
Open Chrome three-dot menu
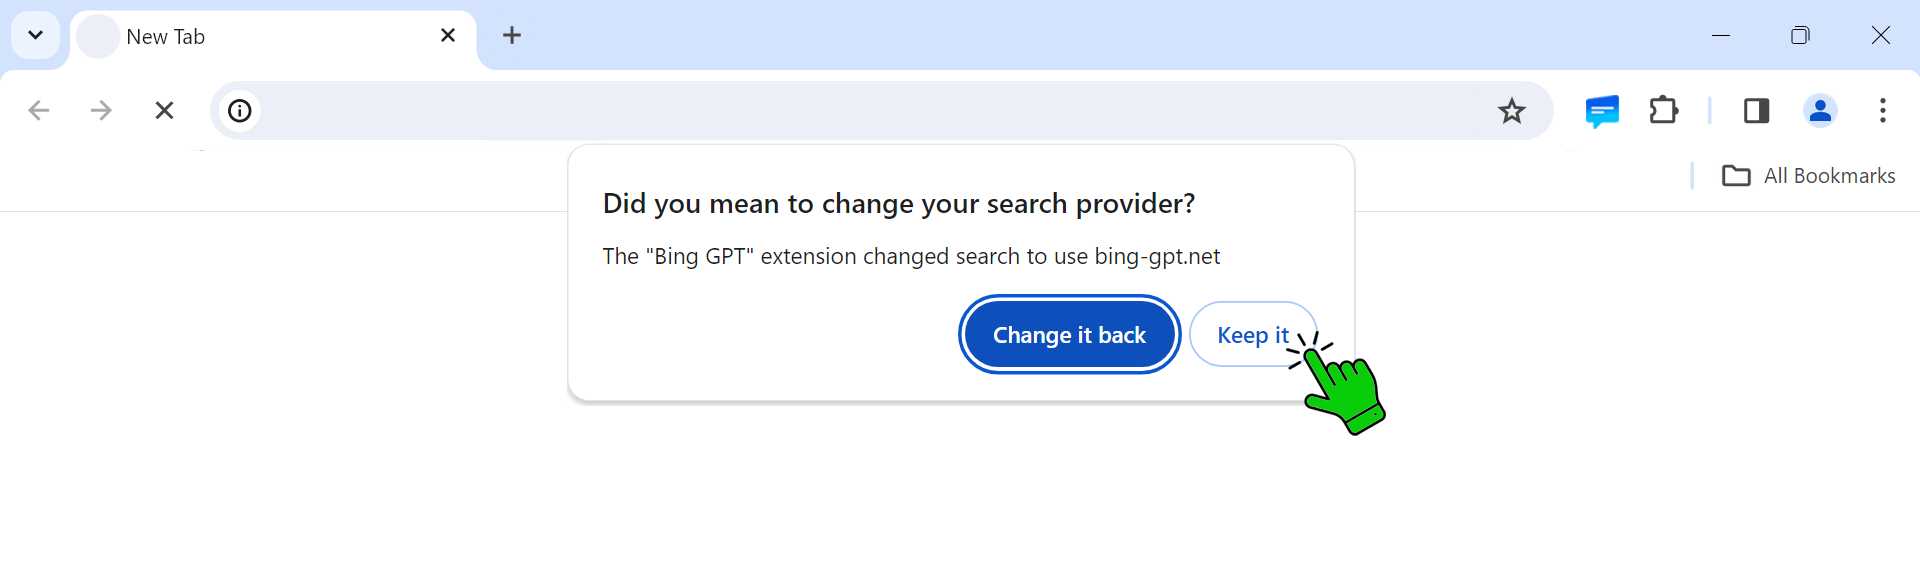[x=1882, y=111]
